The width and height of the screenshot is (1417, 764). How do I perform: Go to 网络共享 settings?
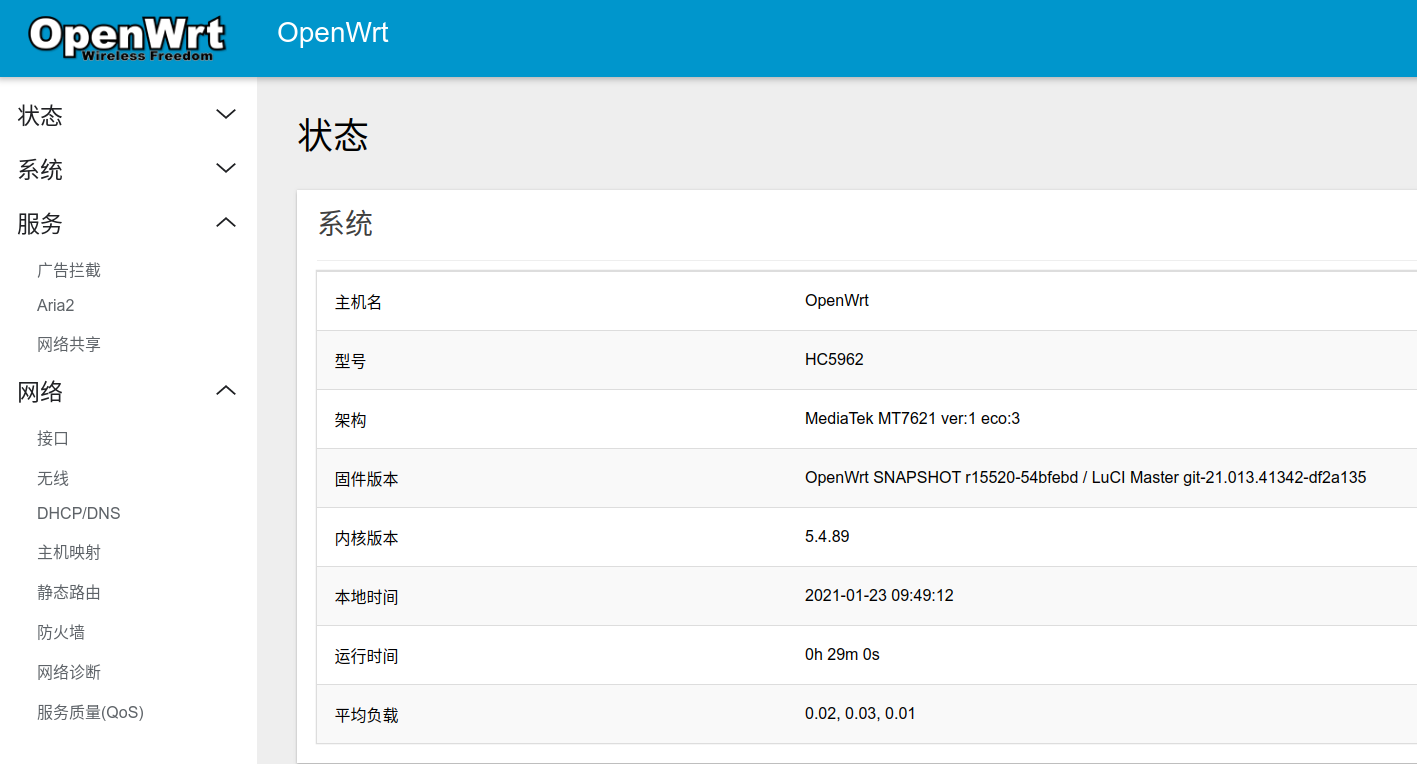coord(69,344)
